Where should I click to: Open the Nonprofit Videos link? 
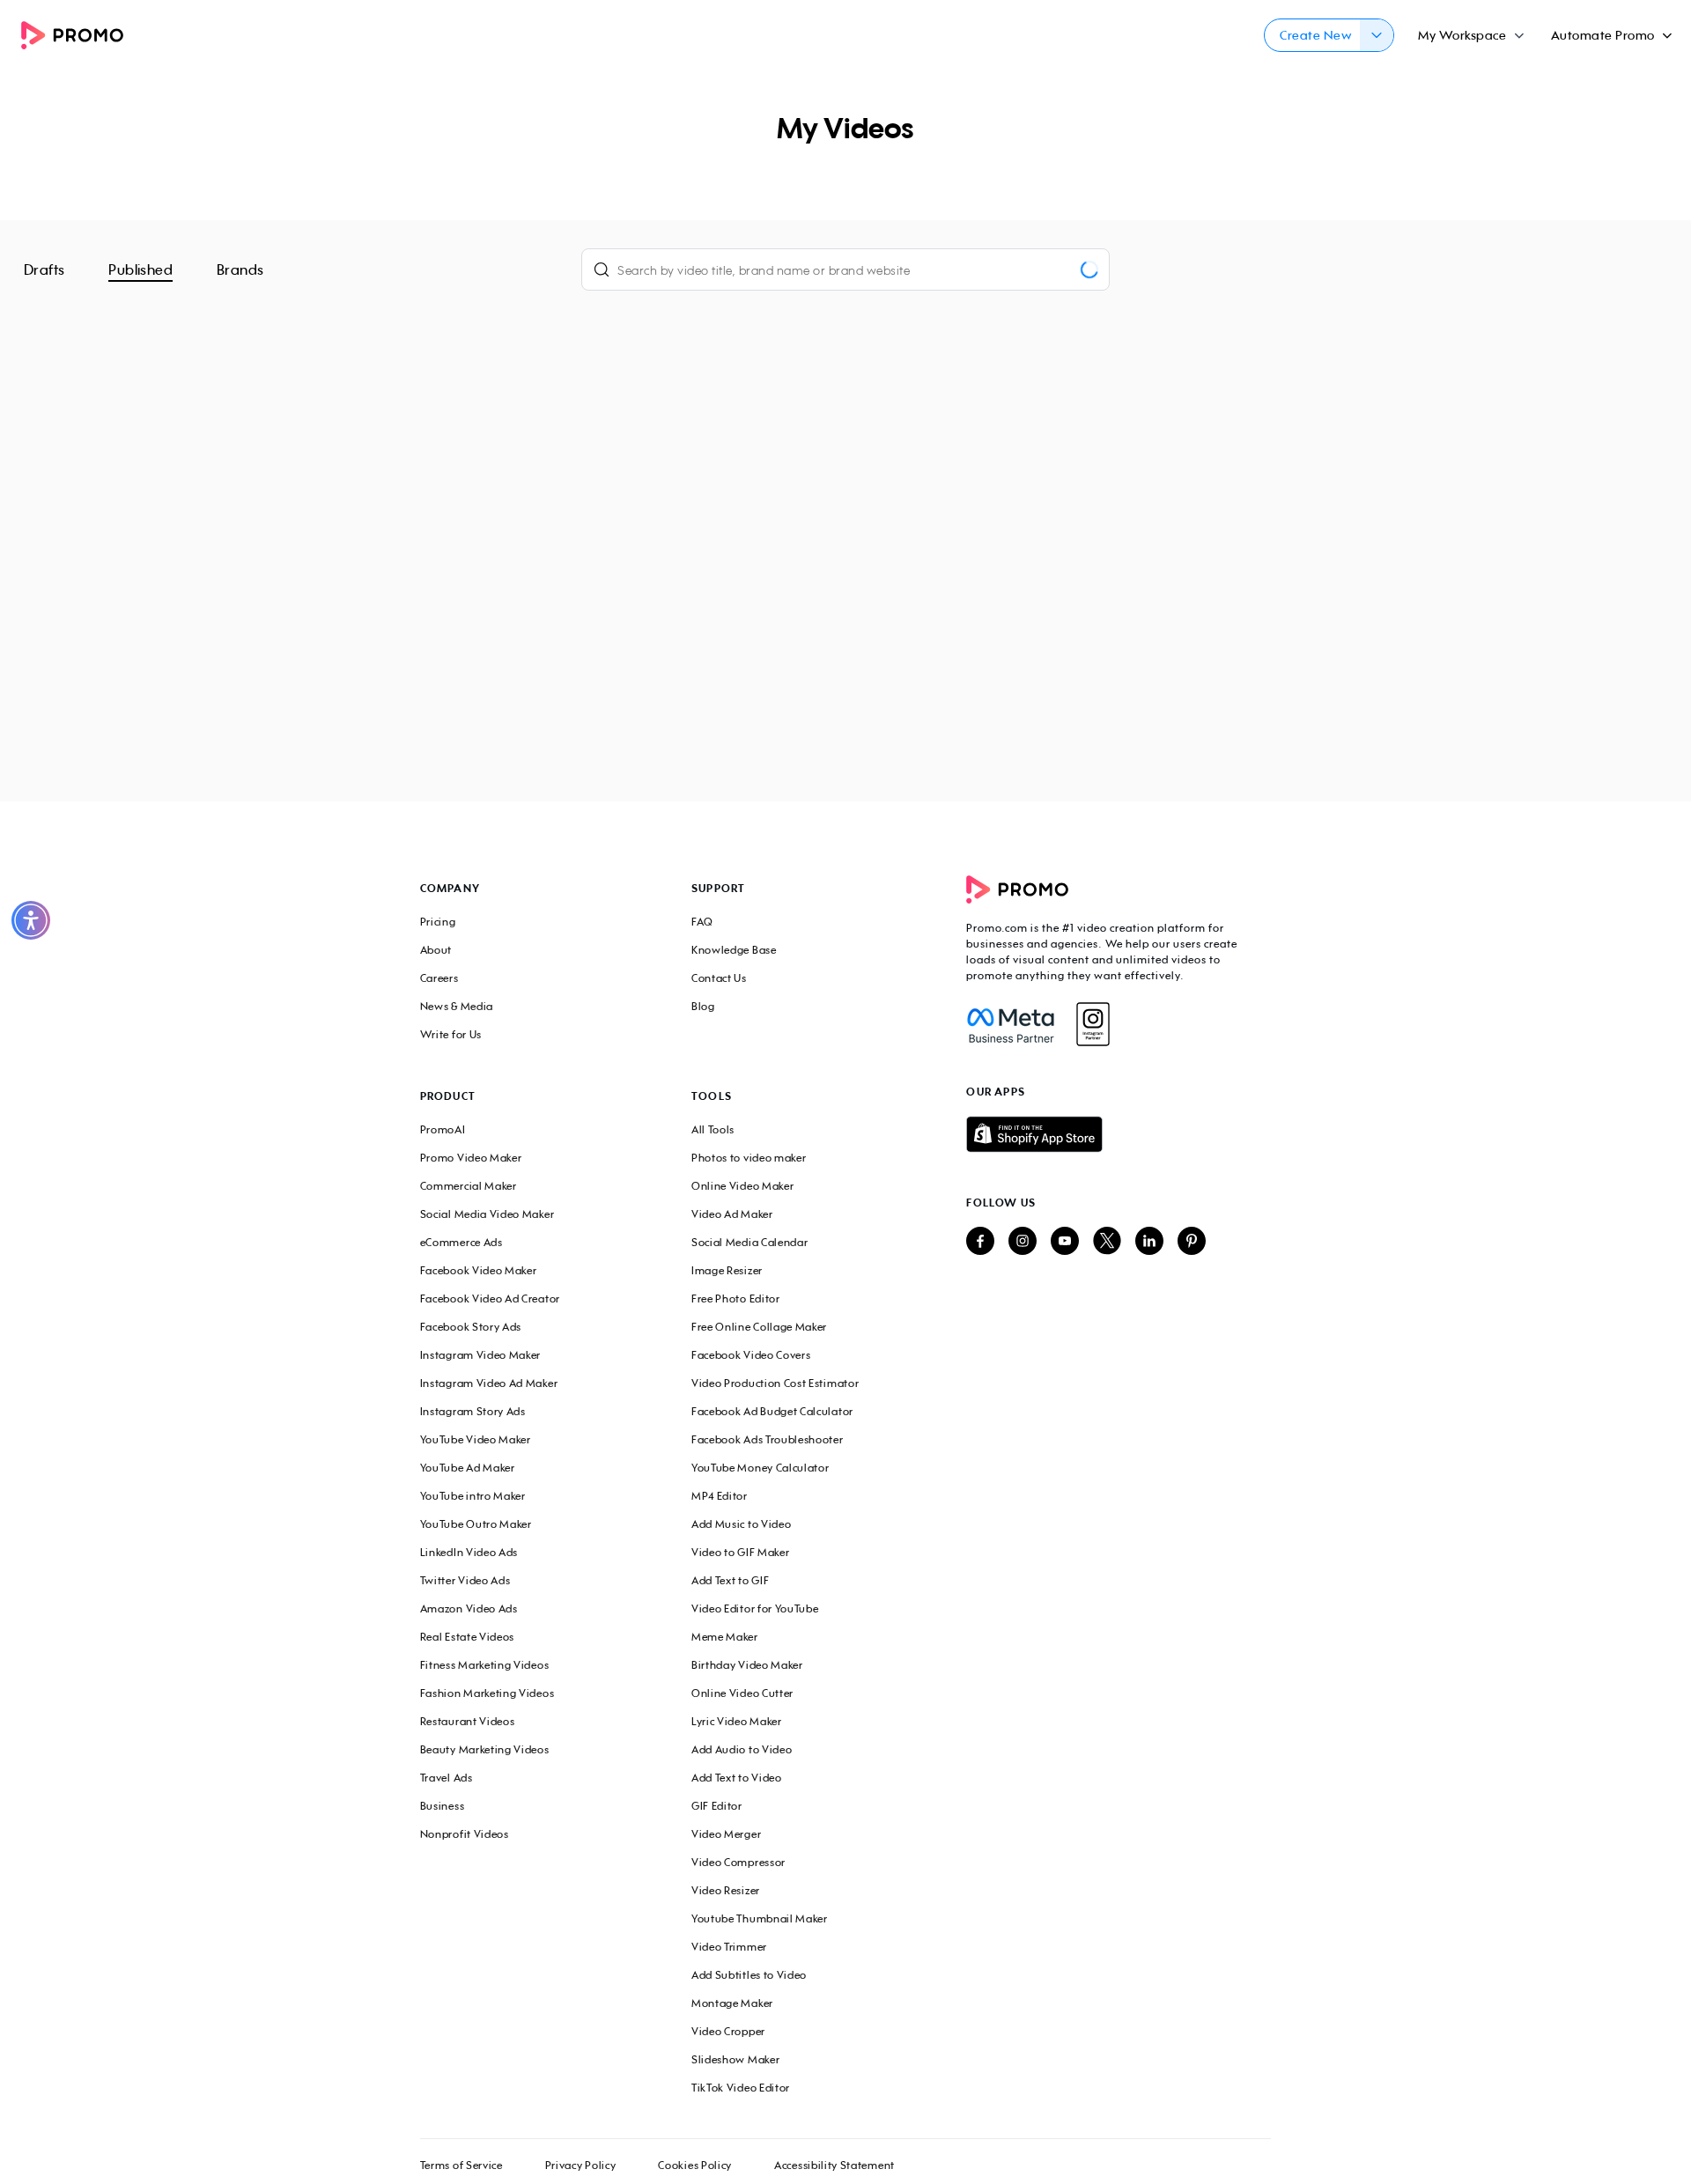tap(464, 1834)
